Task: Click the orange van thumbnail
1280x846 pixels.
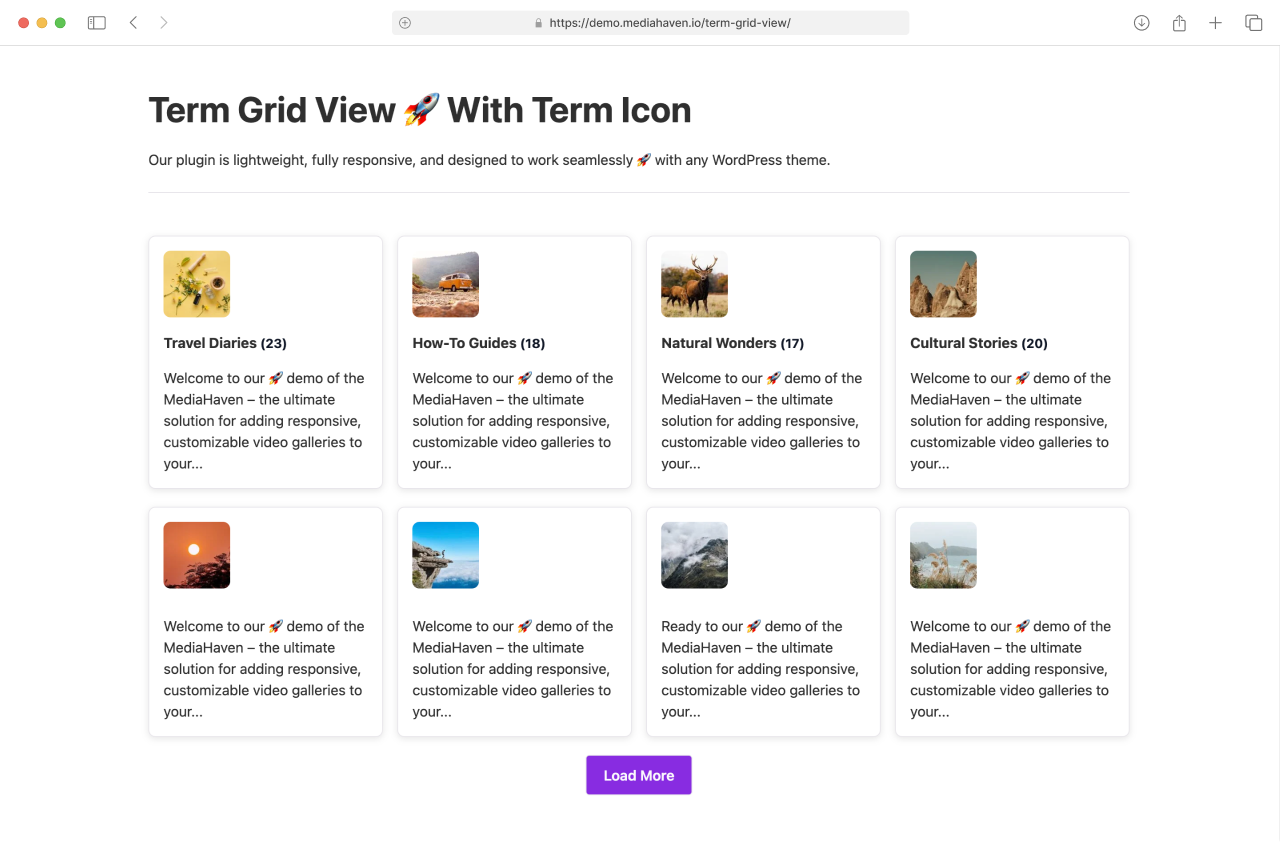Action: coord(445,284)
